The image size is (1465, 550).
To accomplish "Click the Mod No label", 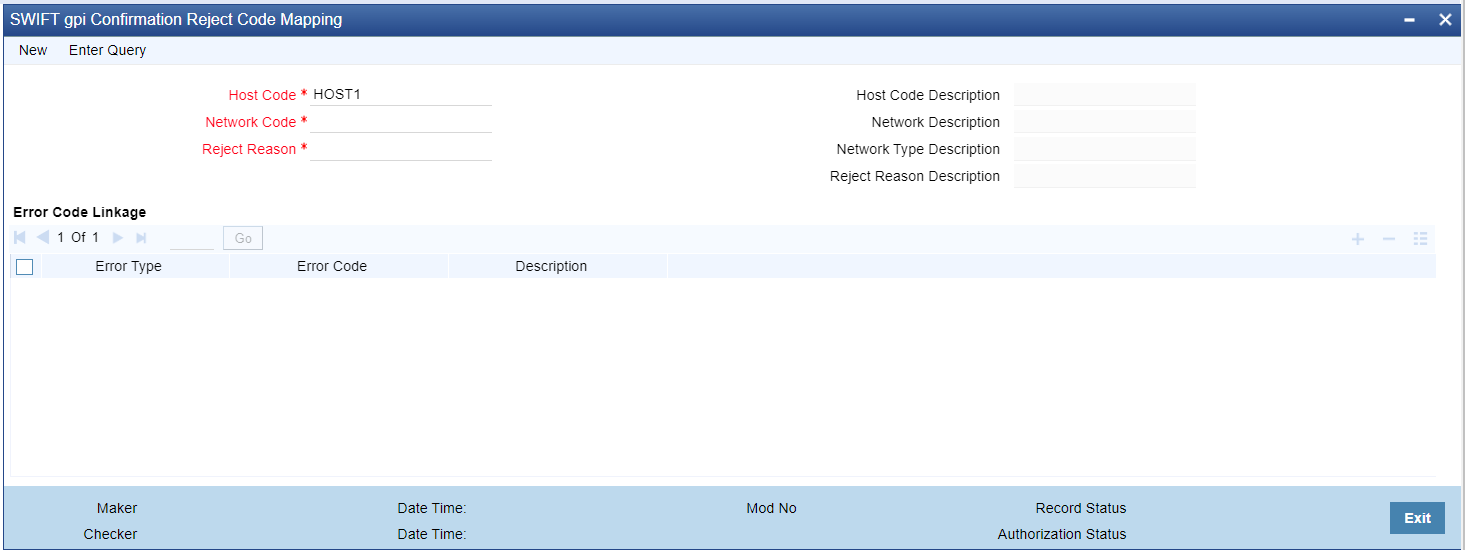I will click(771, 508).
